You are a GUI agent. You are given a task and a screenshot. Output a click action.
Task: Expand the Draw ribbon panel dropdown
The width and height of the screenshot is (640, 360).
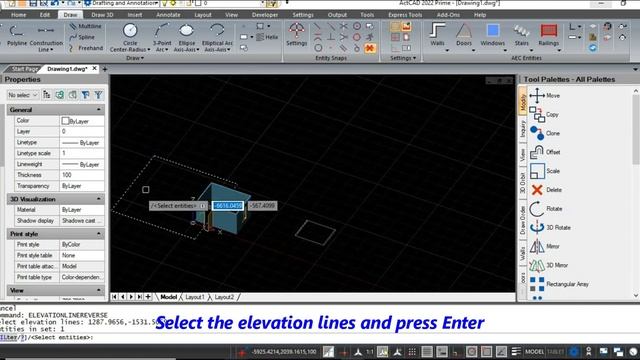pyautogui.click(x=135, y=58)
